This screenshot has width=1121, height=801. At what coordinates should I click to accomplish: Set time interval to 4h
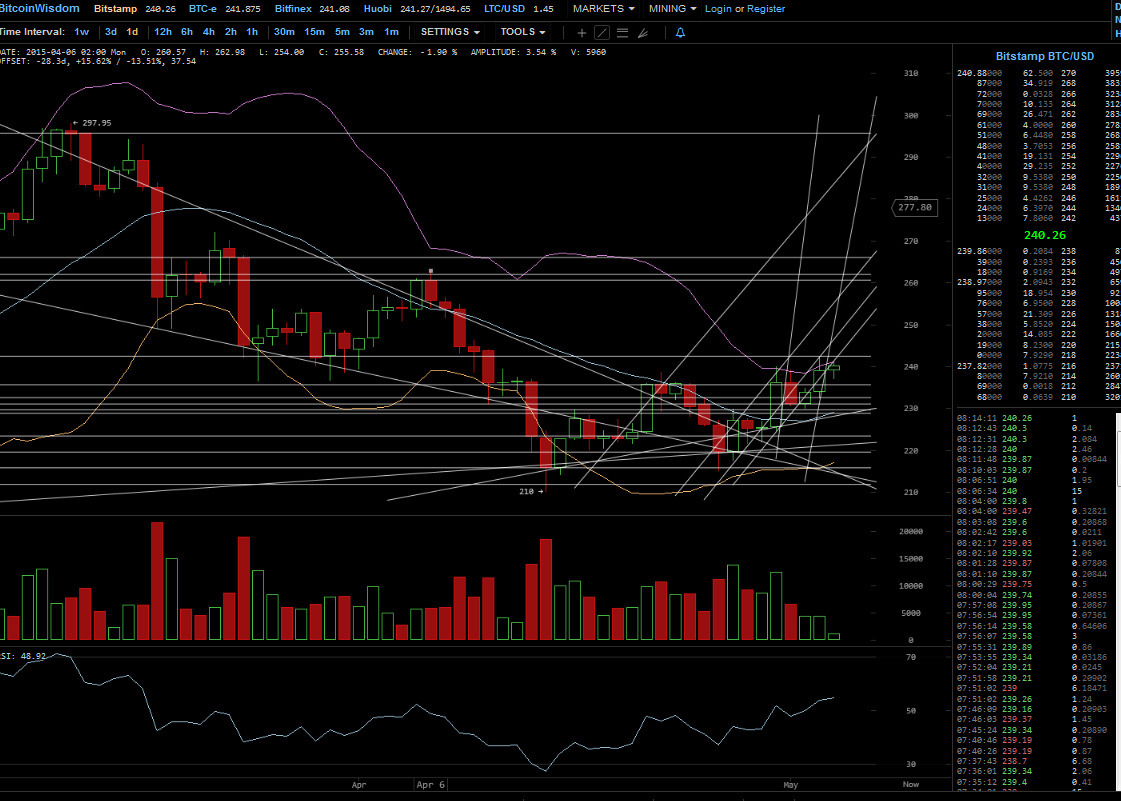[209, 31]
